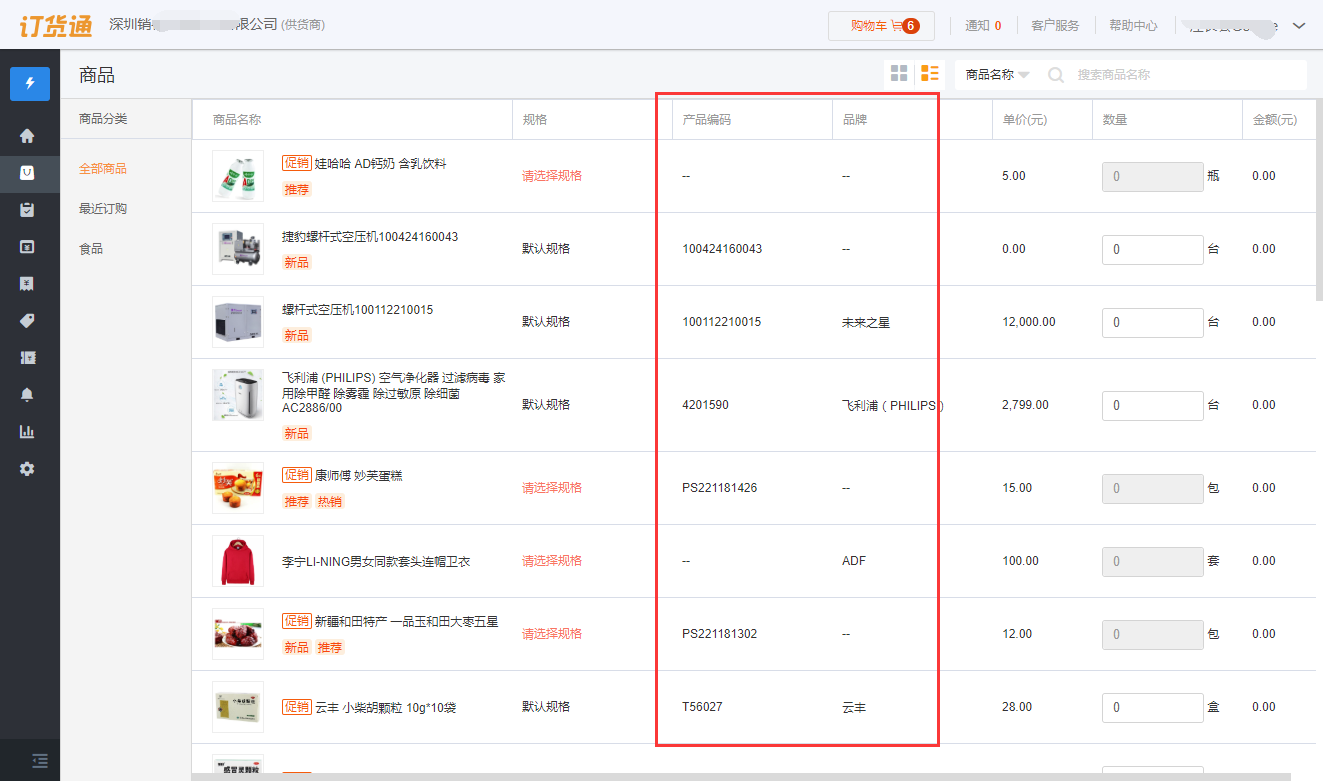Viewport: 1323px width, 781px height.
Task: Select the shopping bag products icon
Action: pos(27,173)
